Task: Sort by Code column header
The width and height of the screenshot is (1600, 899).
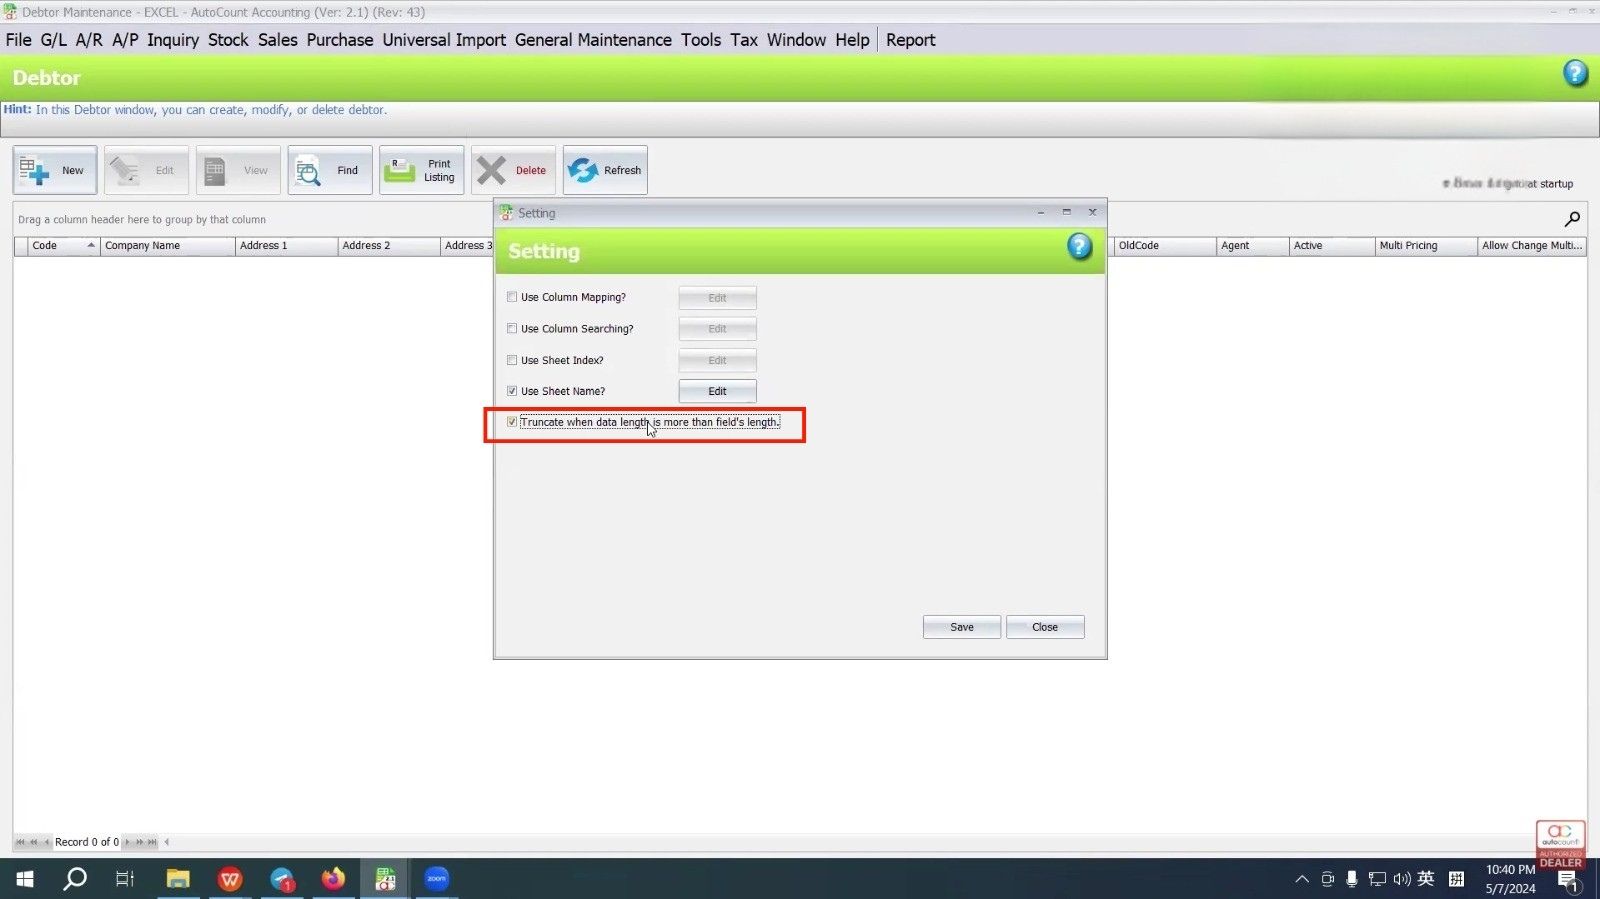Action: tap(64, 246)
